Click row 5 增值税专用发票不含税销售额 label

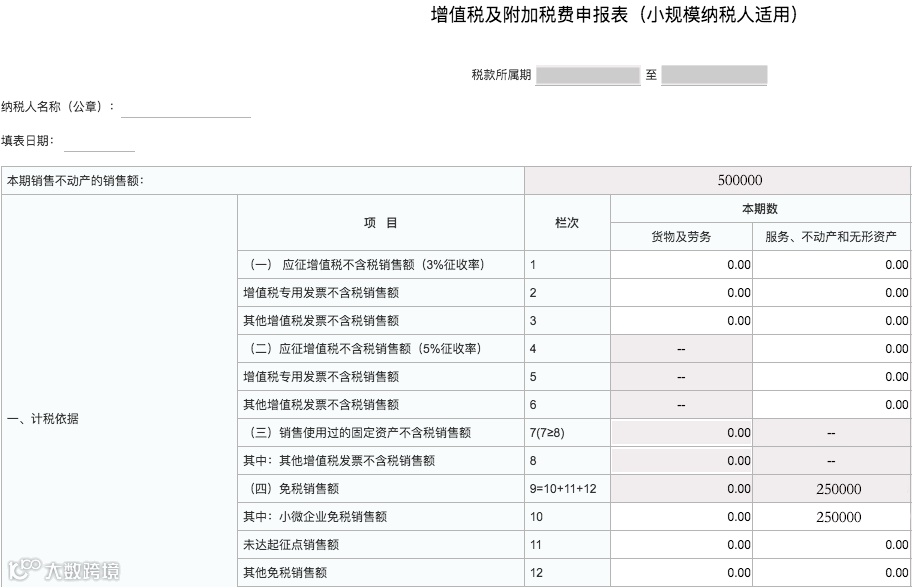click(321, 376)
